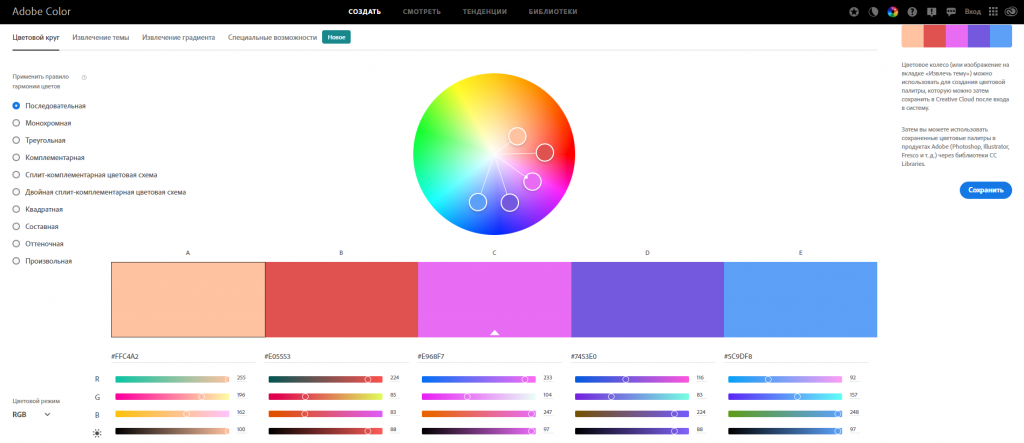Image resolution: width=1024 pixels, height=443 pixels.
Task: Select Двойная сплит-комплементарная цветовая схема option
Action: pyautogui.click(x=99, y=192)
